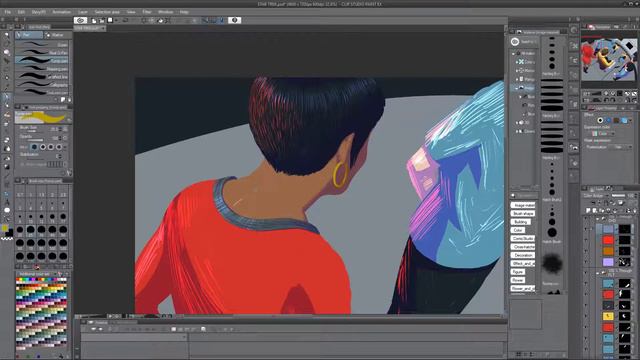Viewport: 640px width, 360px height.
Task: Open the File menu
Action: click(7, 12)
